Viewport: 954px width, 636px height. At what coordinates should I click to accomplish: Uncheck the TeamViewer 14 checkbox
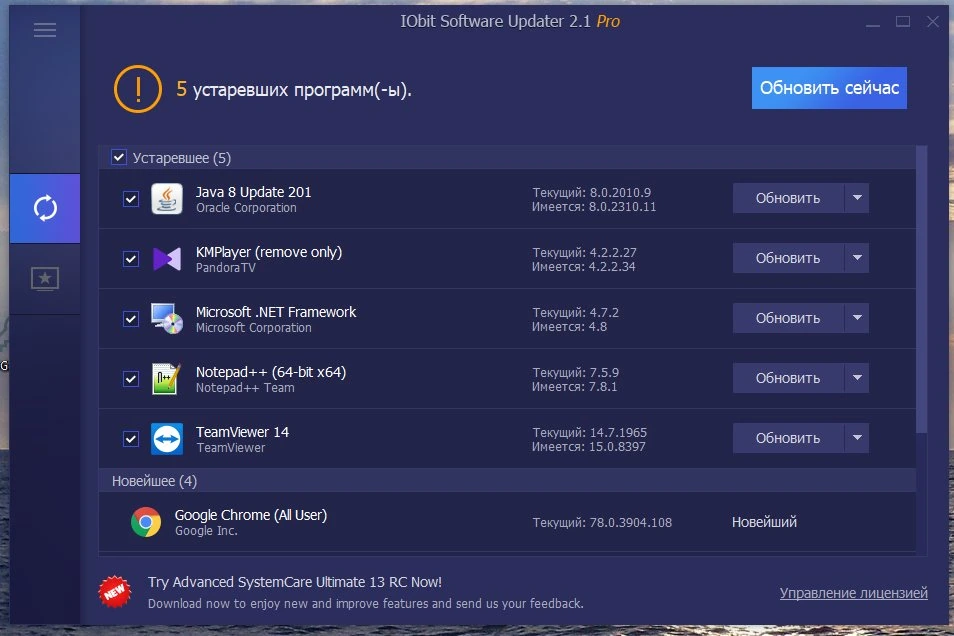131,439
